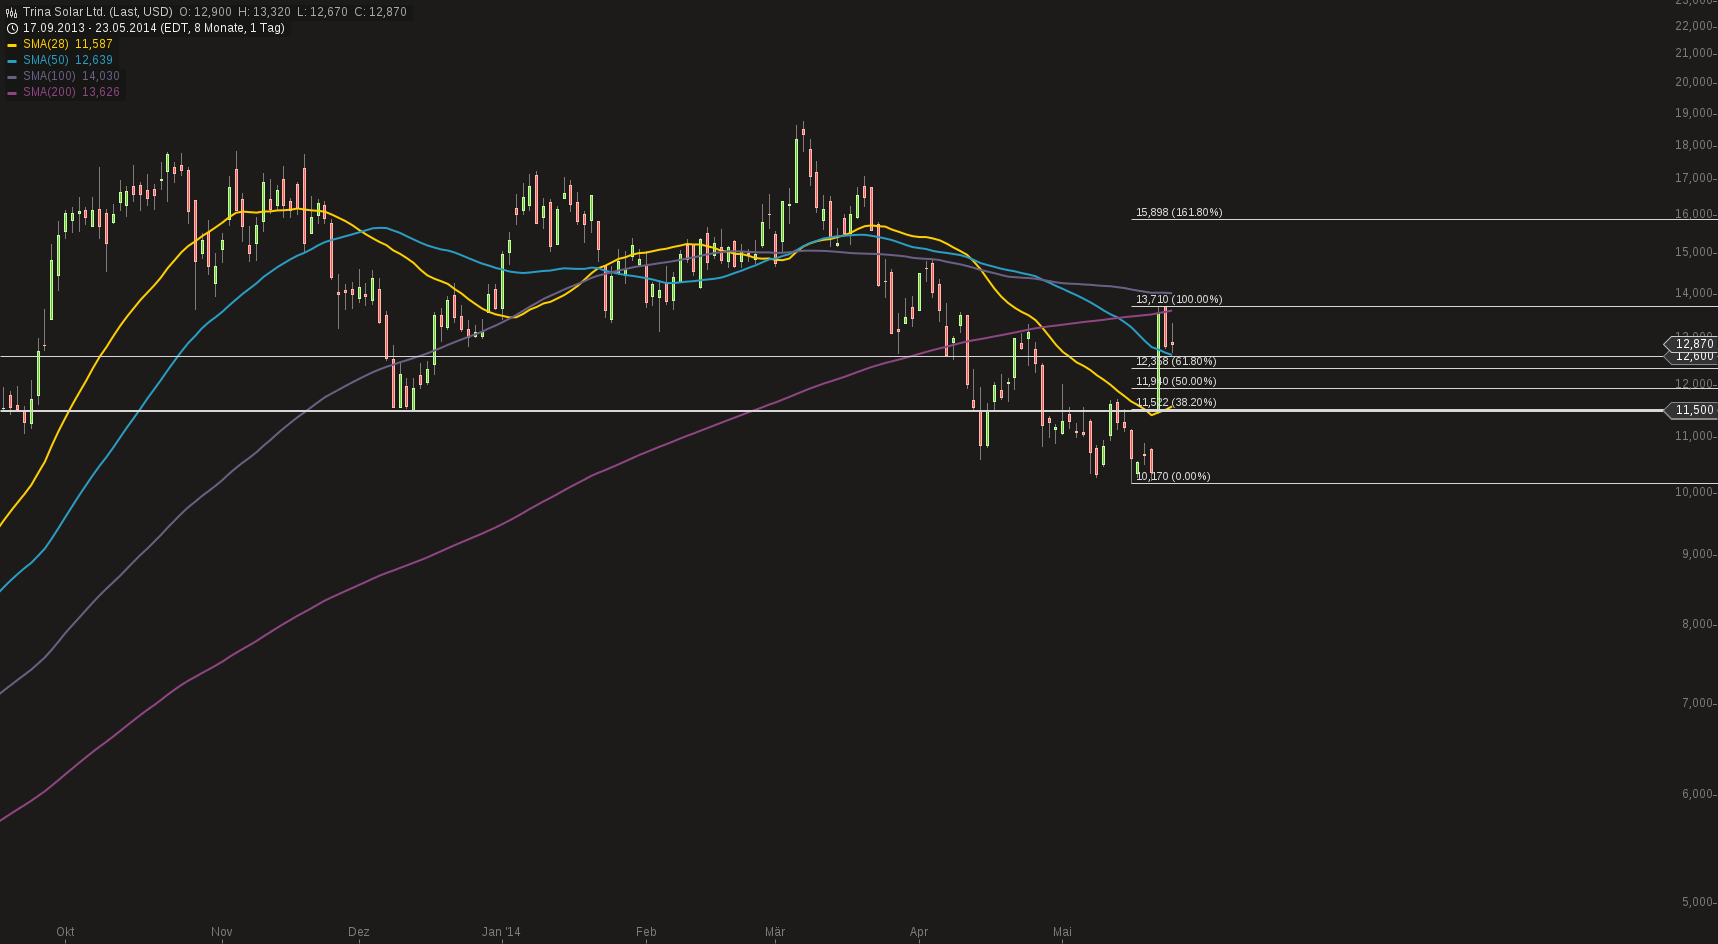1718x944 pixels.
Task: Open the clock/timeframe icon before the date range
Action: (12, 28)
